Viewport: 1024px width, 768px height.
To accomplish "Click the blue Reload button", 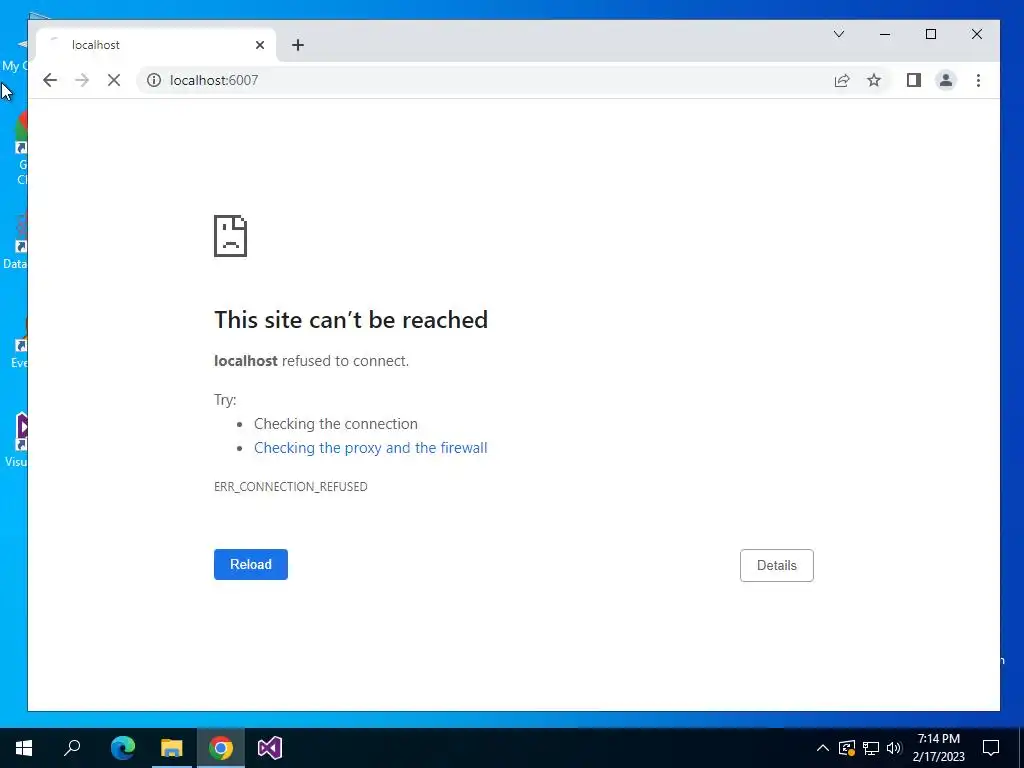I will [251, 564].
